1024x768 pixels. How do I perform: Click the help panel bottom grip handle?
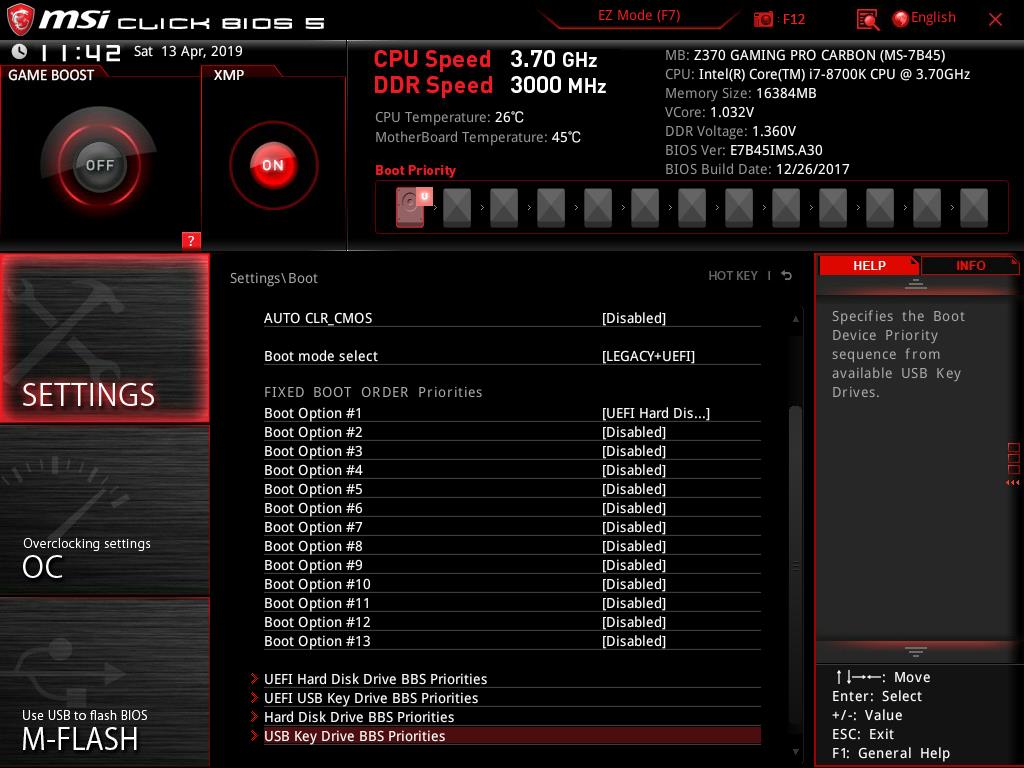(x=916, y=652)
